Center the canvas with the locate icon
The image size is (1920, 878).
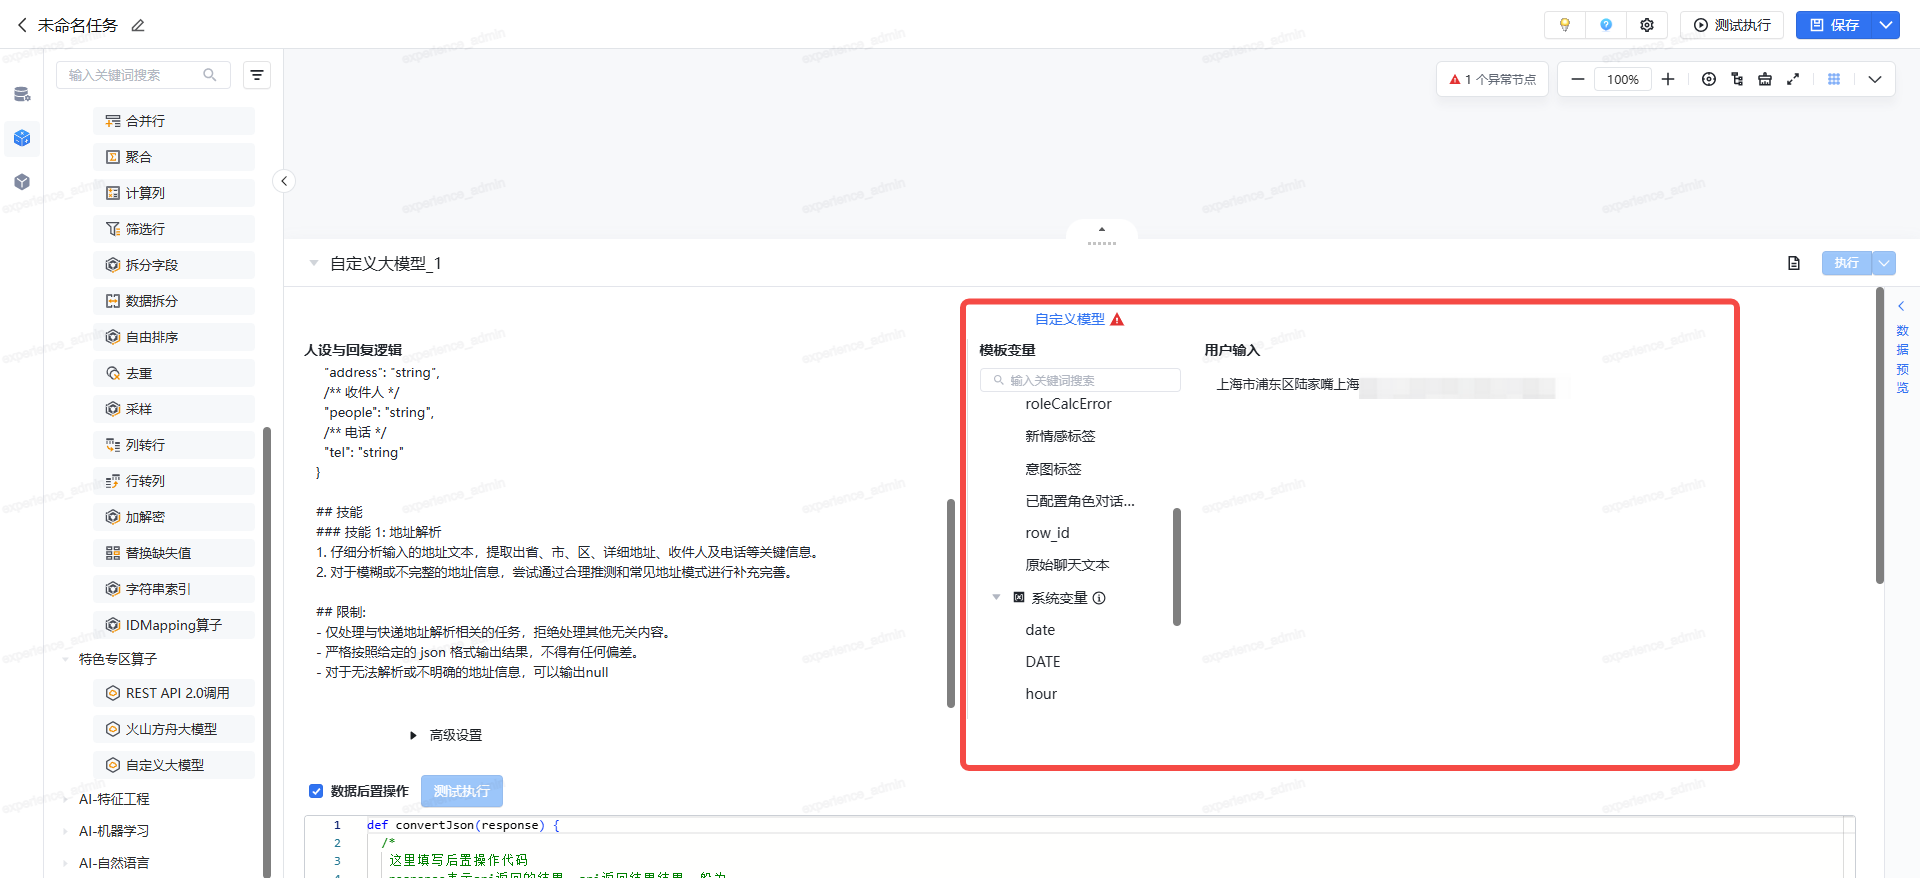(x=1709, y=79)
